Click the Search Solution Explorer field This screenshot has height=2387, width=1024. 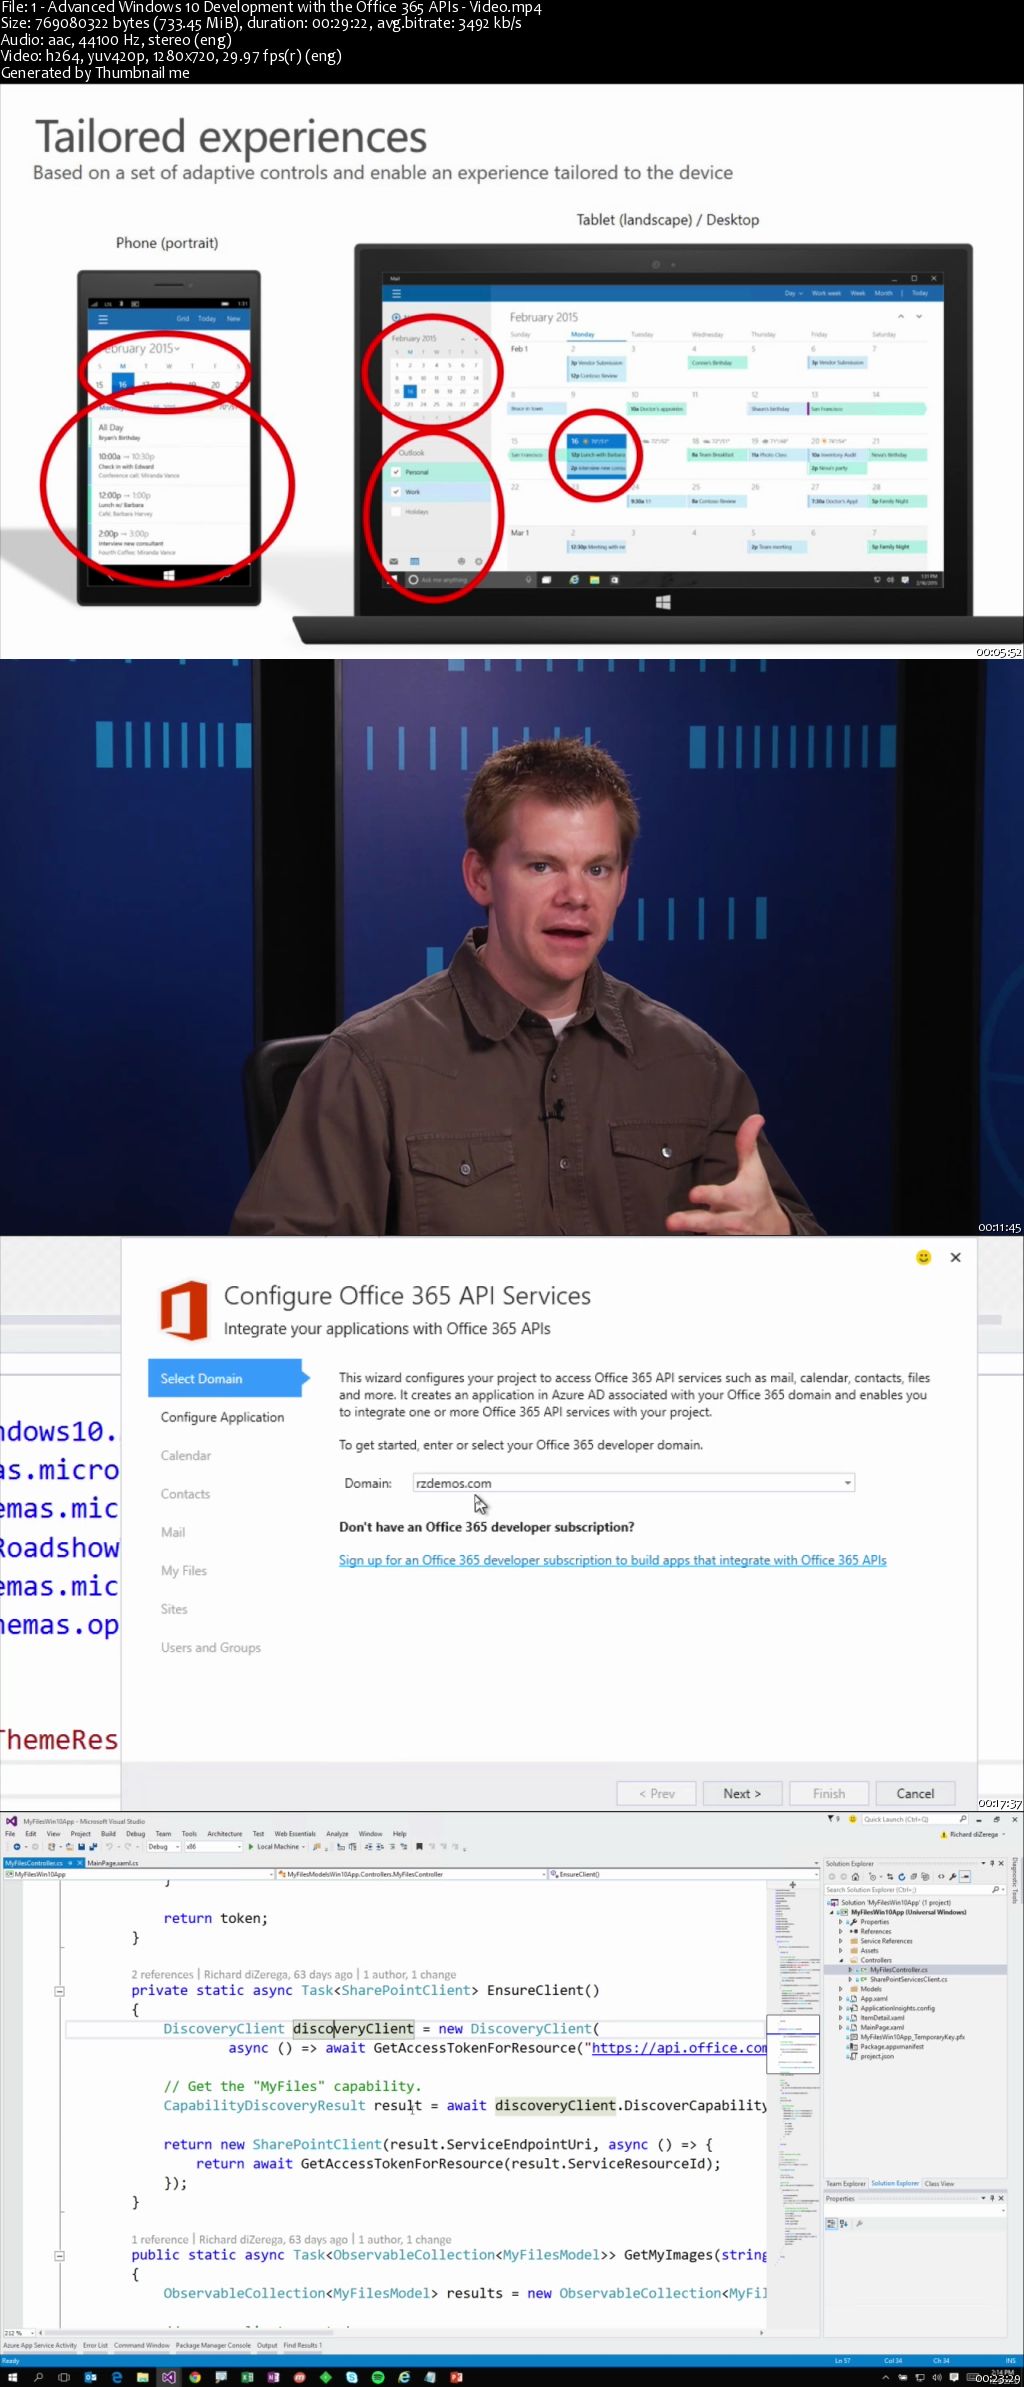913,1890
